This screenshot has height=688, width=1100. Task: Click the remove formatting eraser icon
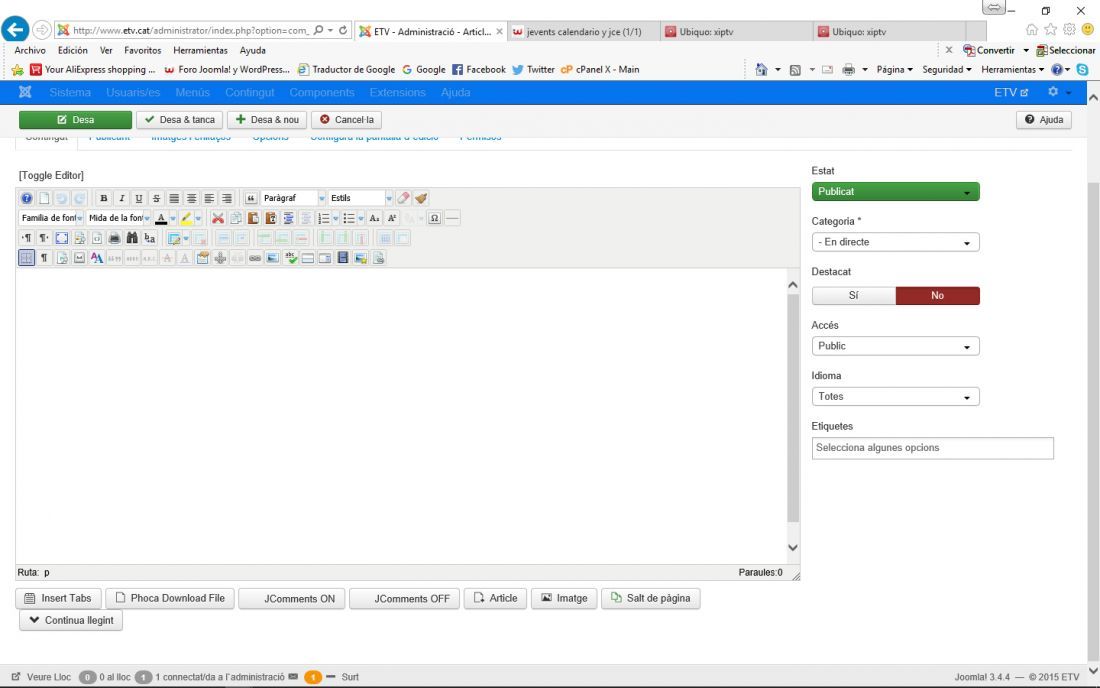(x=403, y=198)
